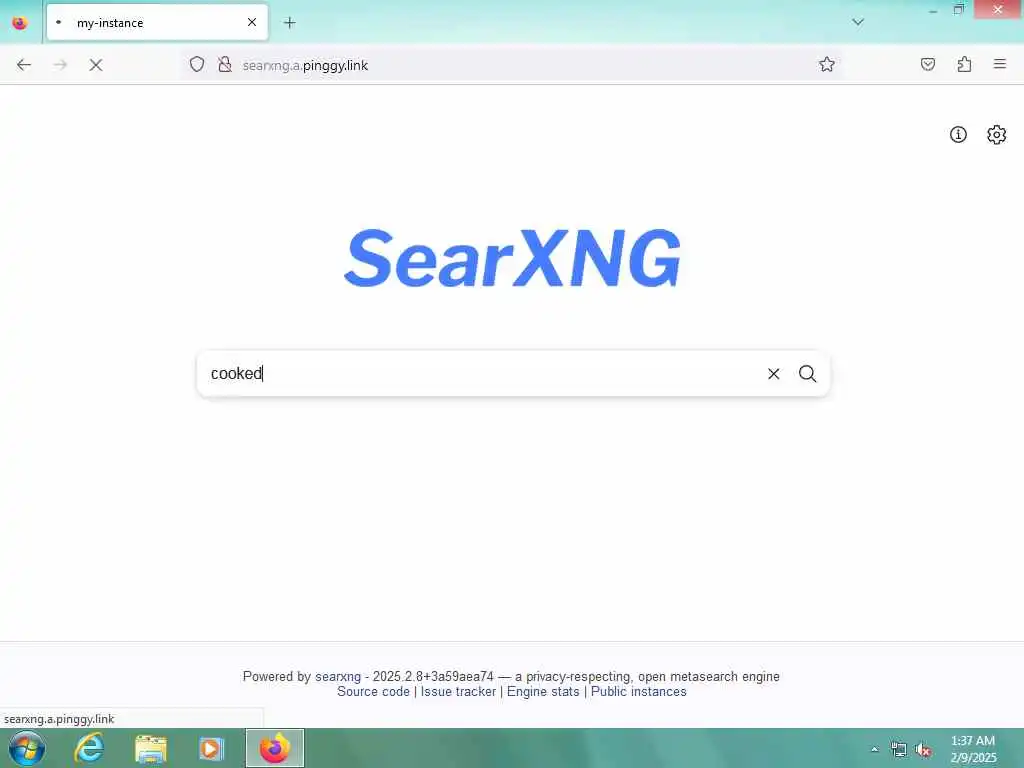Open the muted volume tray icon

923,750
